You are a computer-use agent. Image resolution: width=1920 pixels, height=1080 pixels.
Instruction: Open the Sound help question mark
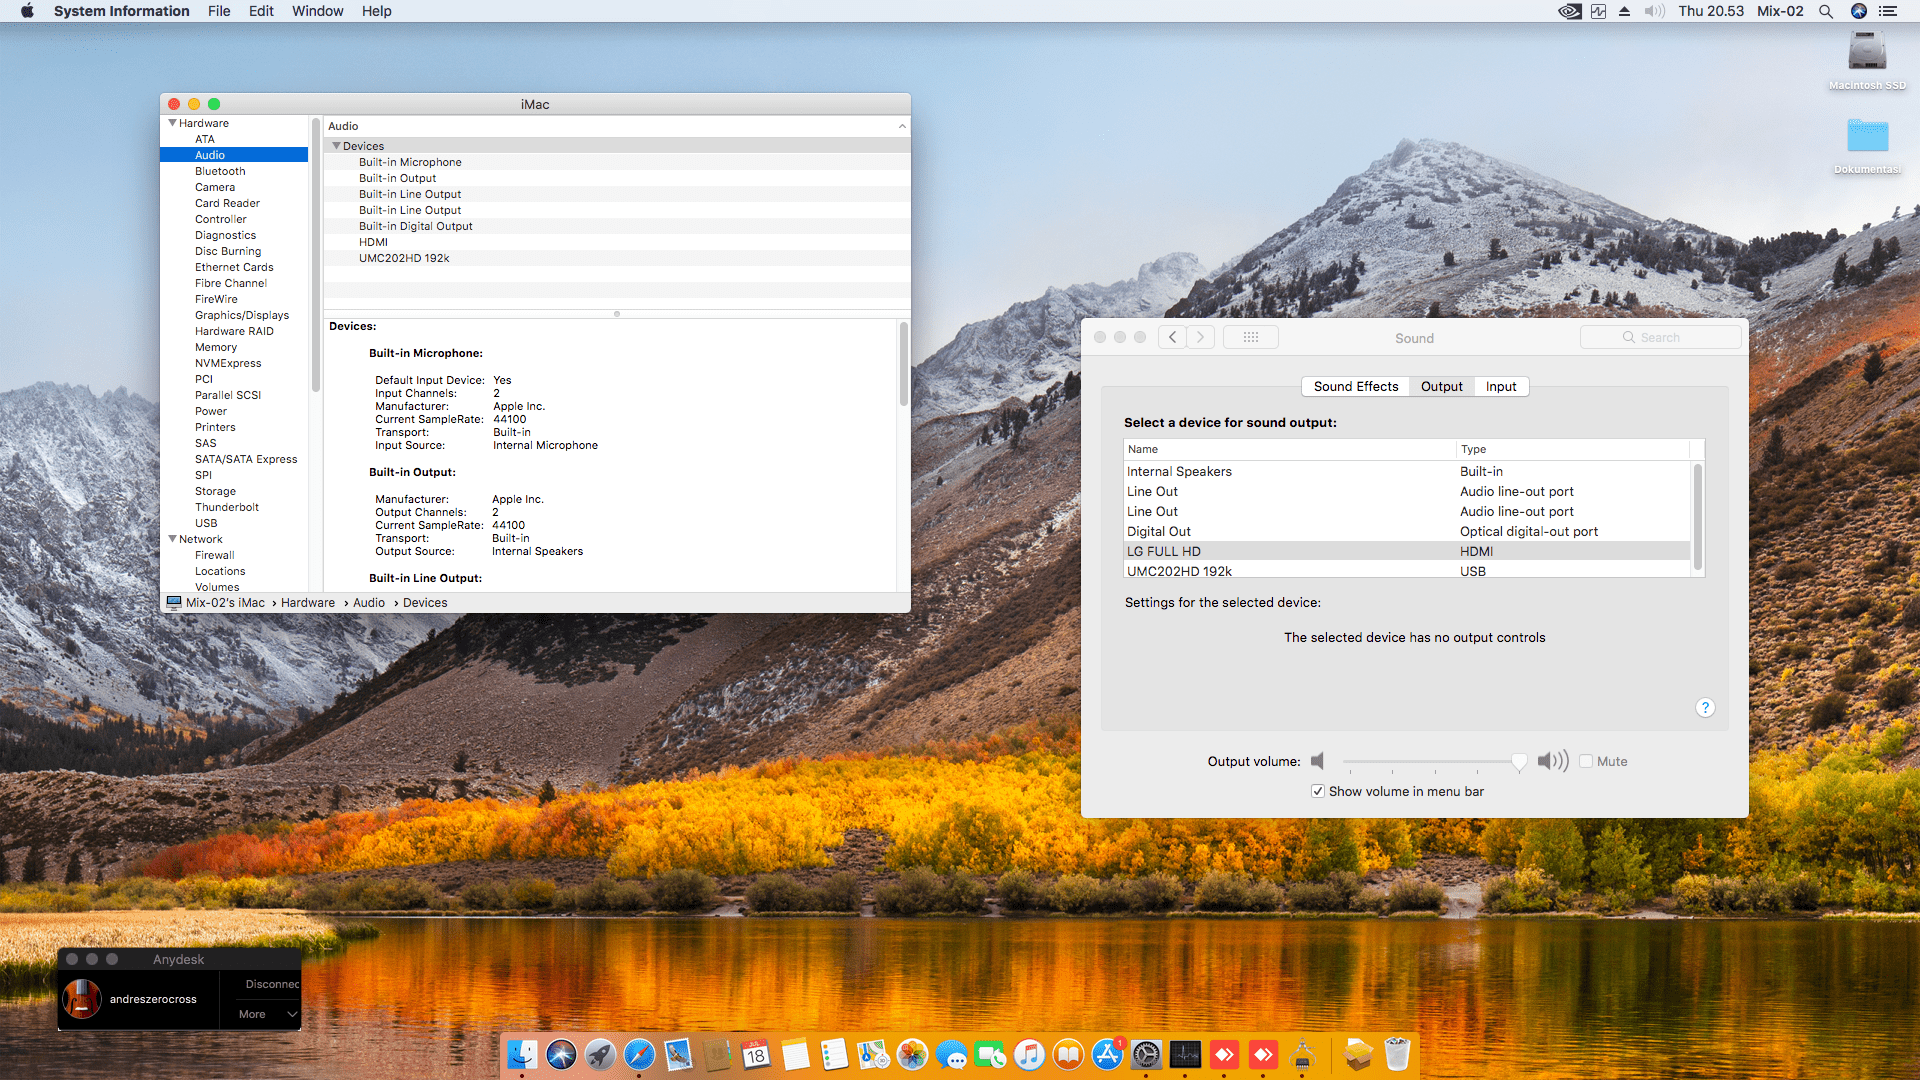(1705, 708)
